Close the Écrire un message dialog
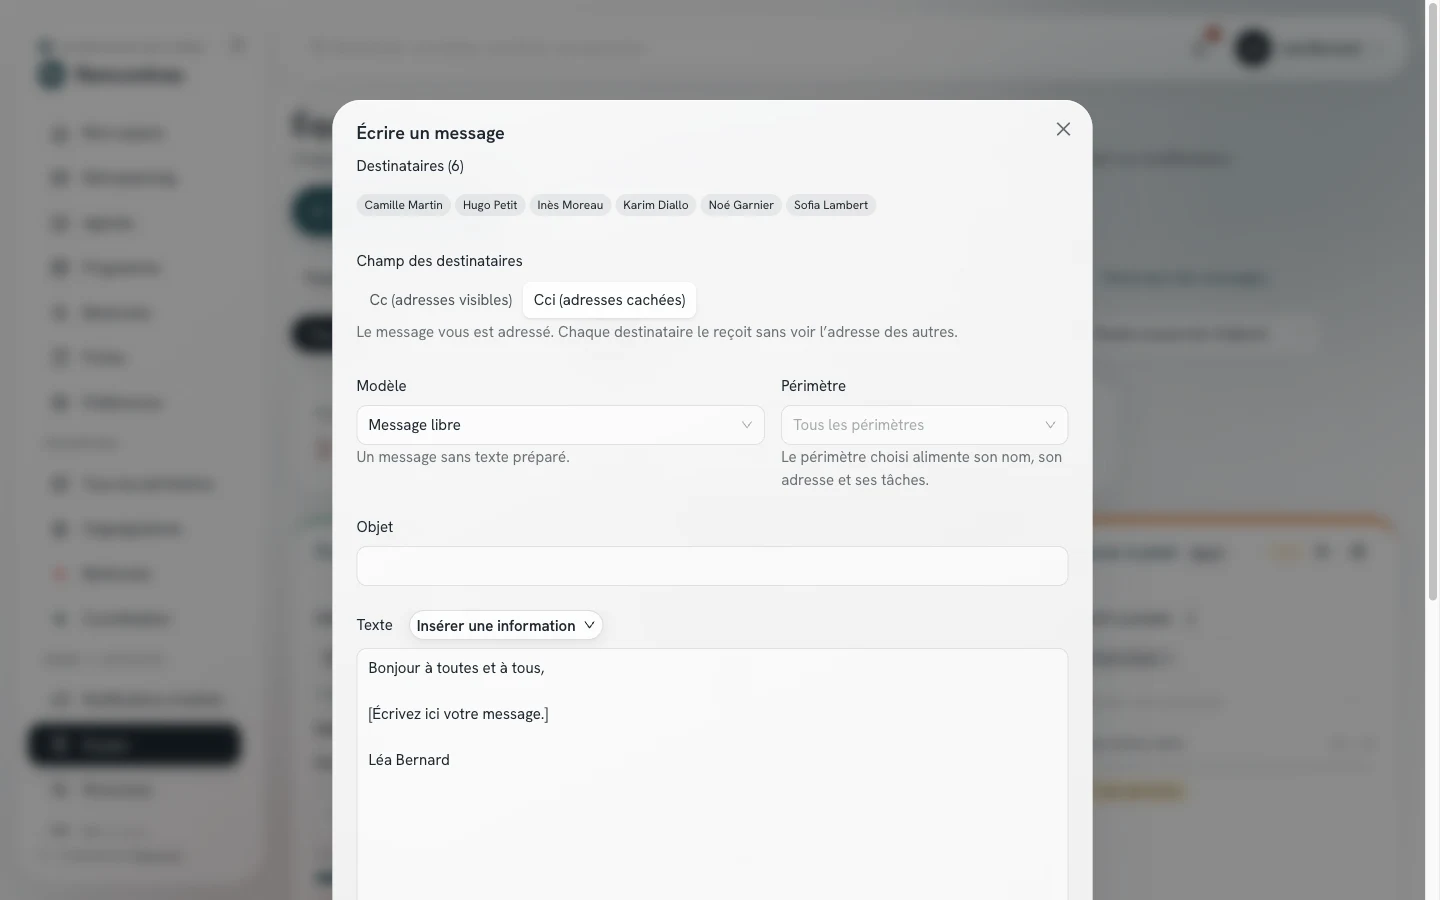This screenshot has height=900, width=1440. point(1063,129)
